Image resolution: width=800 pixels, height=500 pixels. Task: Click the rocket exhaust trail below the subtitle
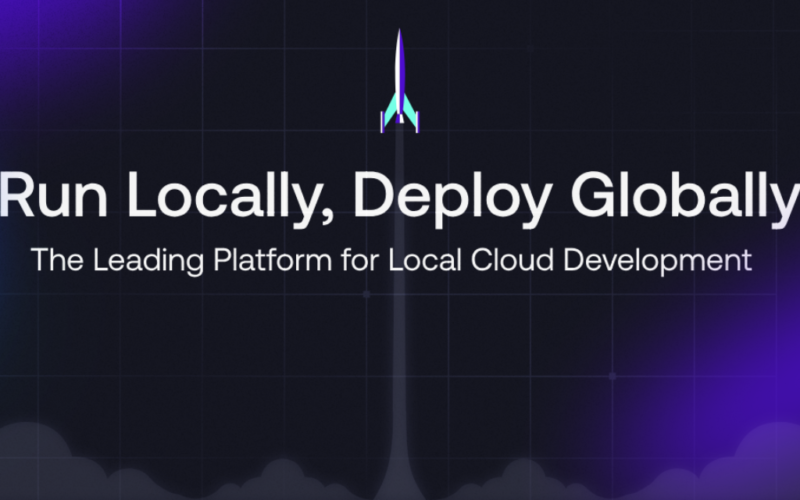point(399,380)
